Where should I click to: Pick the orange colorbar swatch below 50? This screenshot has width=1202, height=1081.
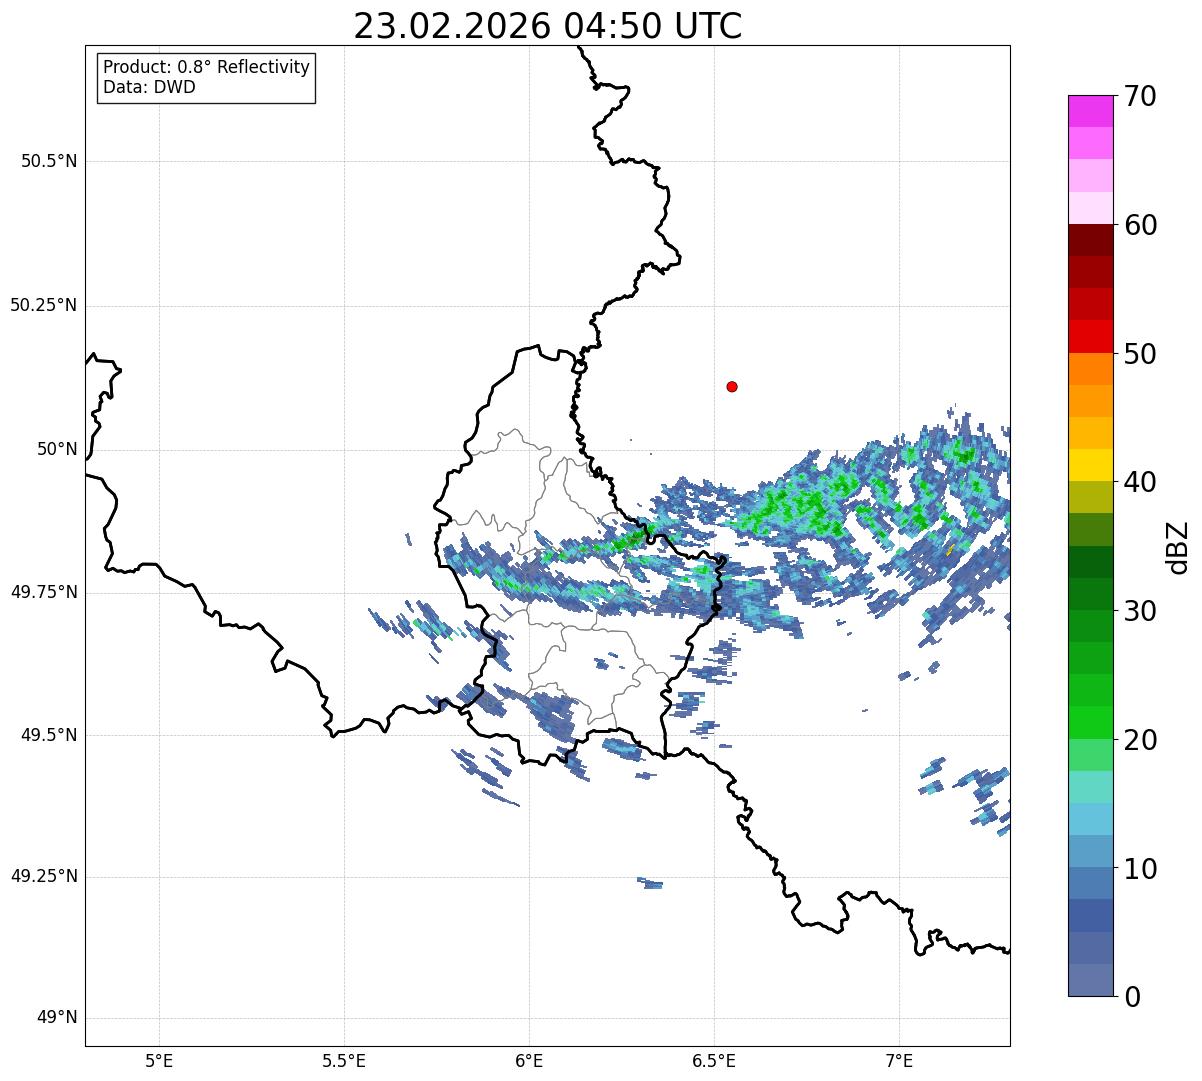tap(1091, 369)
